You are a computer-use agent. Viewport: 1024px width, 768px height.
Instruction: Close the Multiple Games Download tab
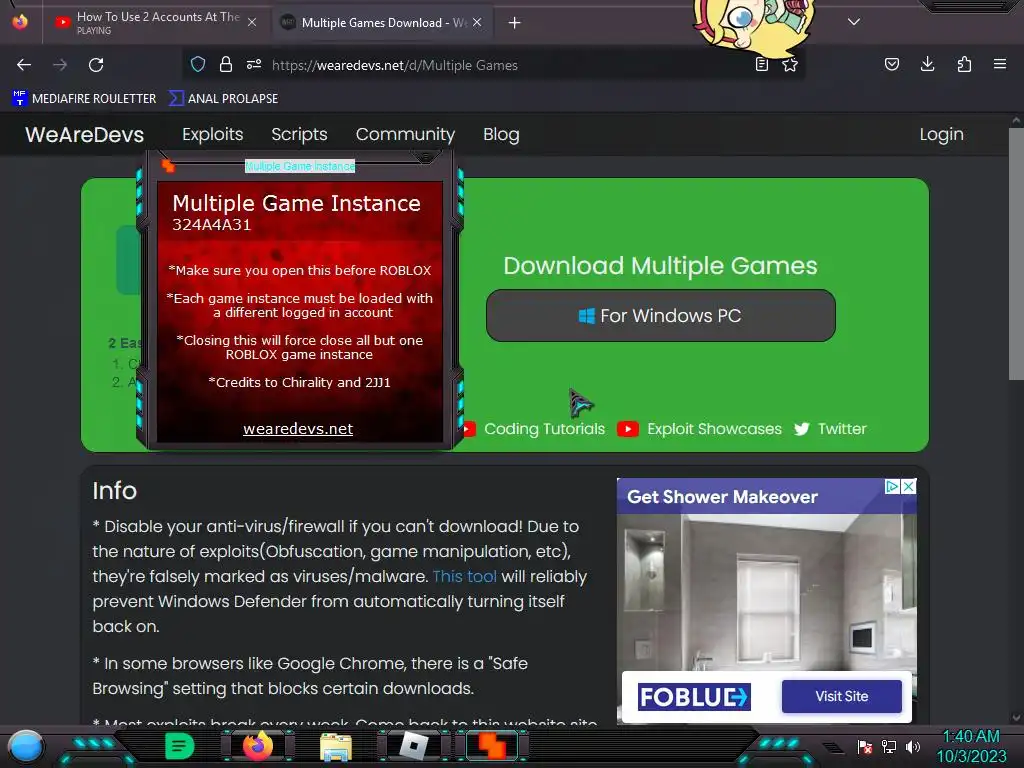click(x=477, y=22)
